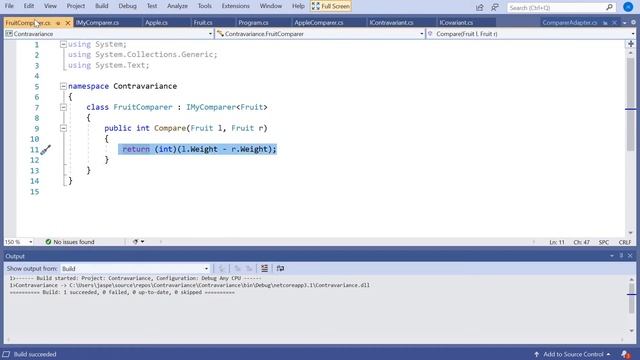Click the highlighted return statement
Image resolution: width=640 pixels, height=360 pixels.
pyautogui.click(x=198, y=149)
